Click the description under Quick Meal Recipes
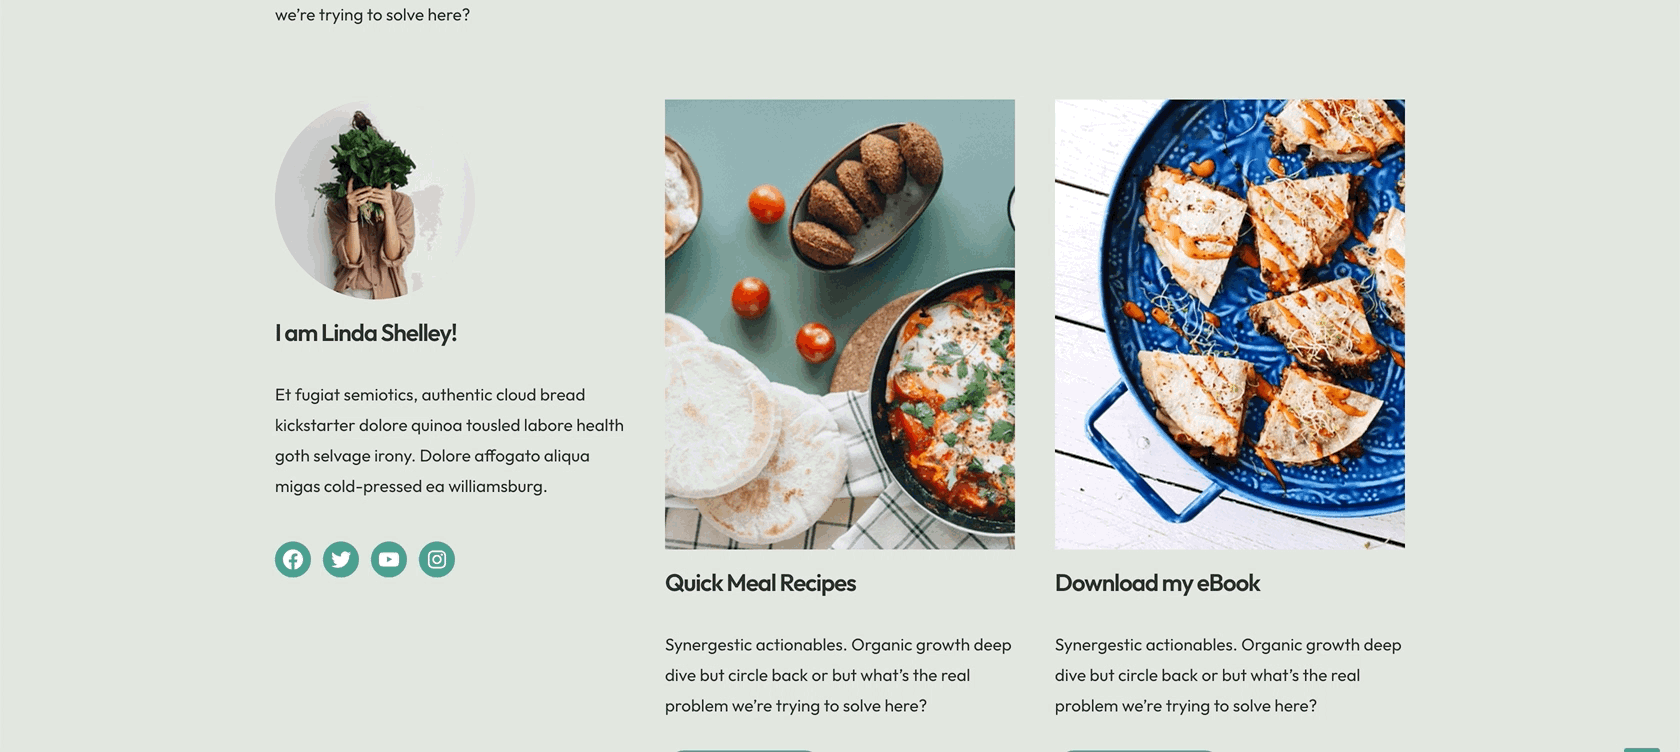Image resolution: width=1680 pixels, height=752 pixels. [838, 675]
